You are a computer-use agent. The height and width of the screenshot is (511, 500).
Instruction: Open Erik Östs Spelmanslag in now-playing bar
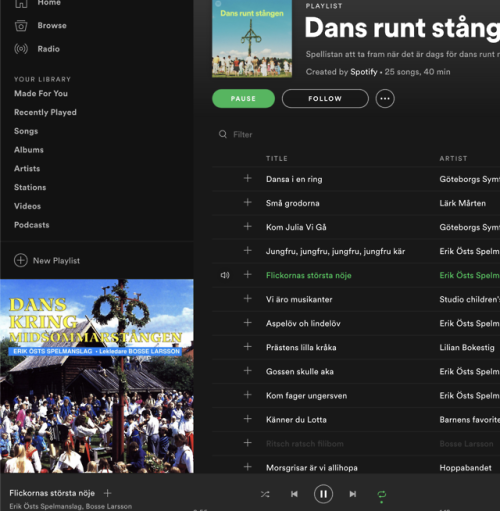pos(46,506)
